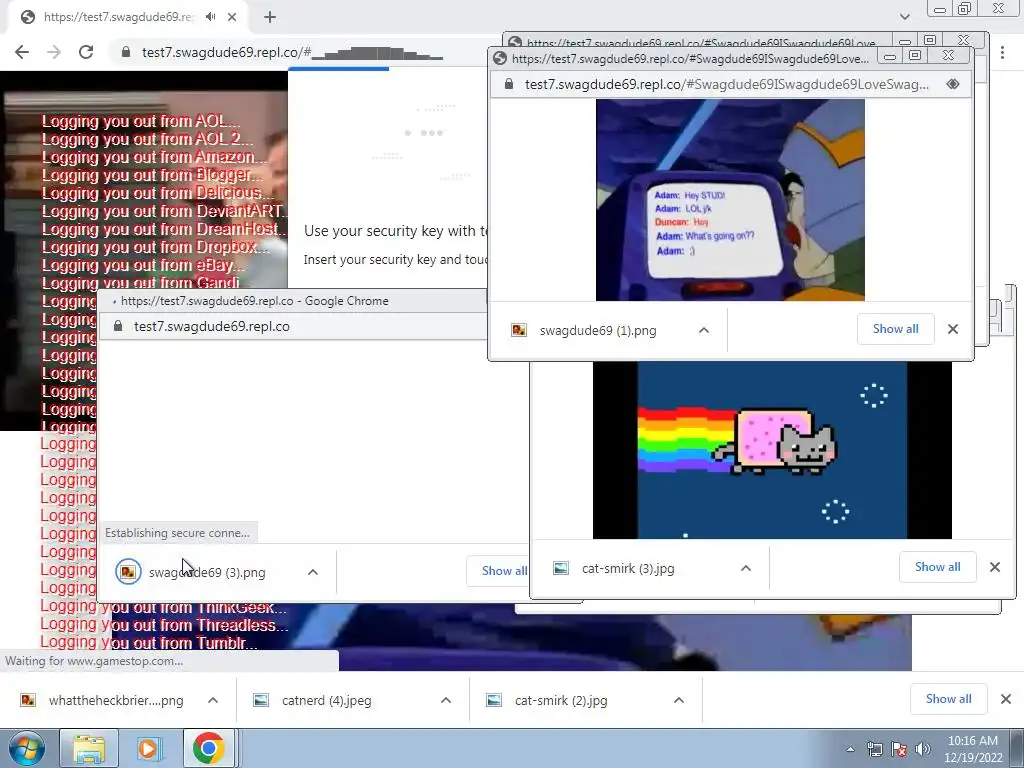Click 'Logging you out from Amazon' text
The width and height of the screenshot is (1024, 768).
coord(155,157)
